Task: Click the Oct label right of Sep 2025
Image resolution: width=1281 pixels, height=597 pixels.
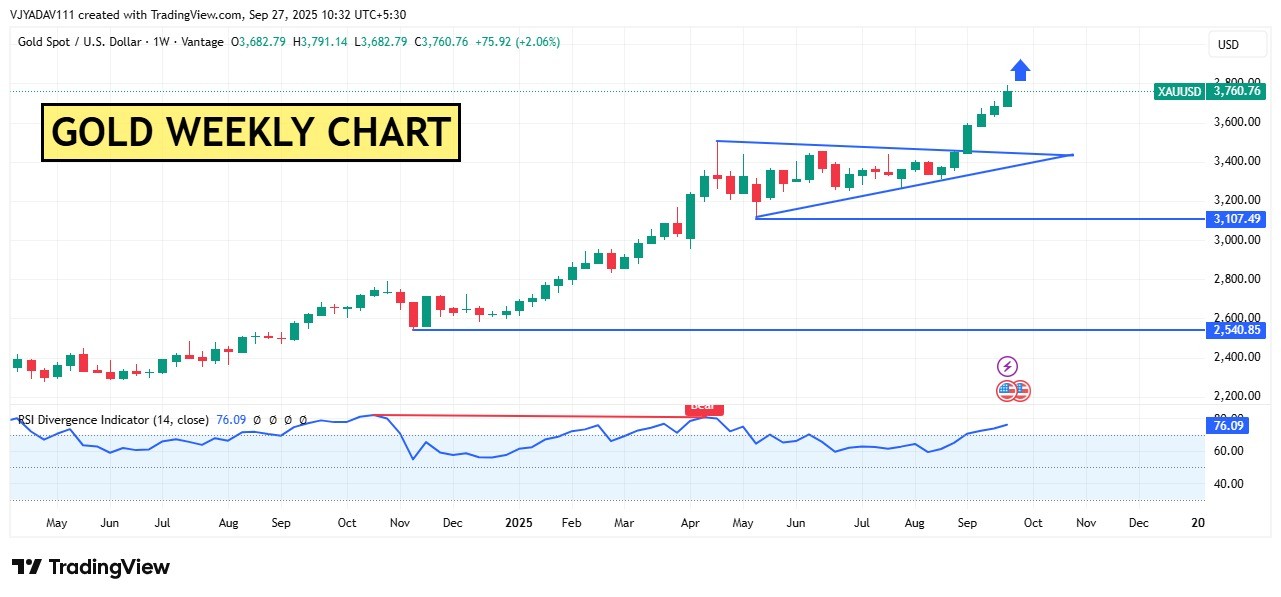Action: [1032, 523]
